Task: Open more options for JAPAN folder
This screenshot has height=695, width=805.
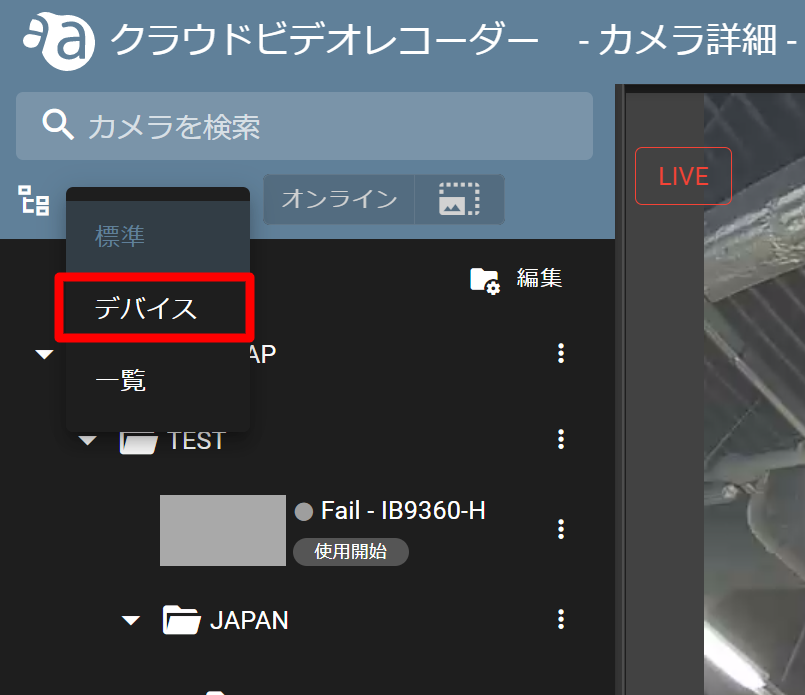Action: 561,620
